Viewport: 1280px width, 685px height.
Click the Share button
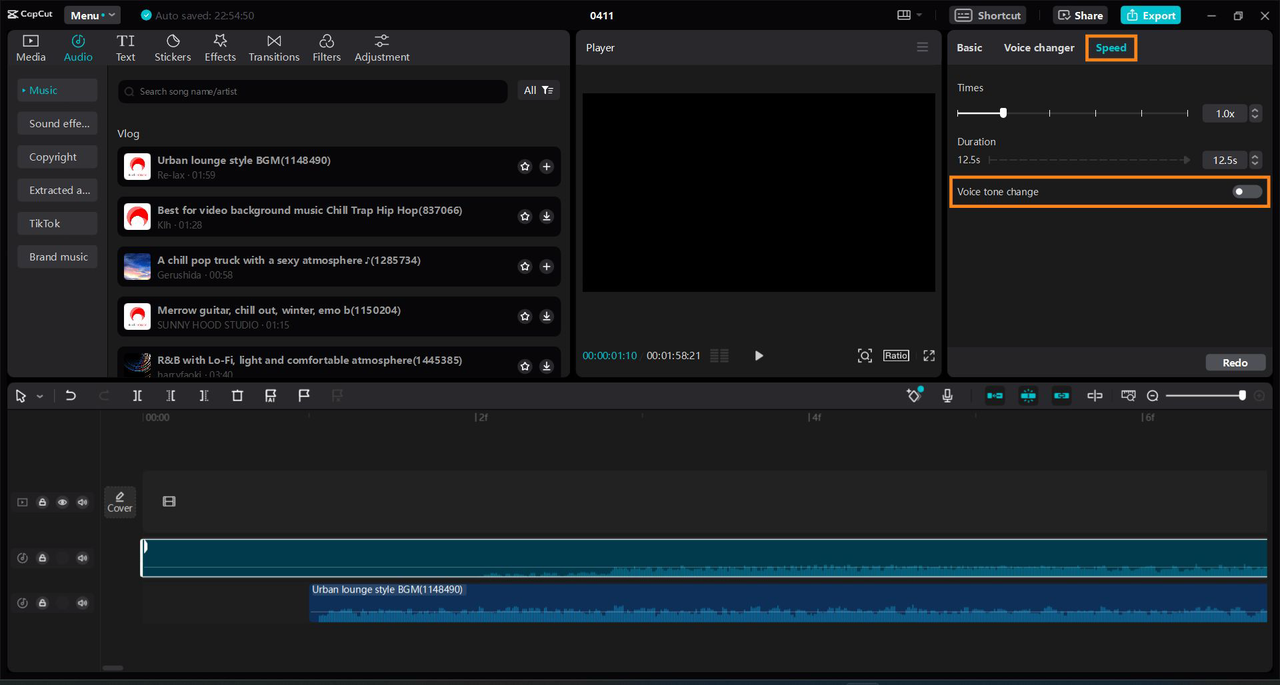(1080, 15)
